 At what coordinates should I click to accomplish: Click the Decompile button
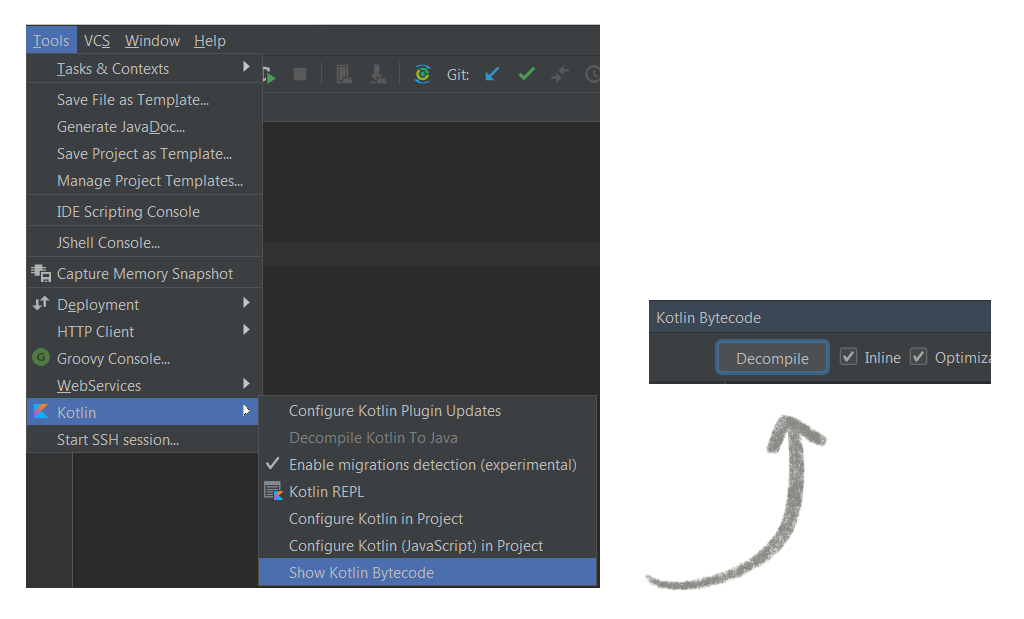[773, 358]
